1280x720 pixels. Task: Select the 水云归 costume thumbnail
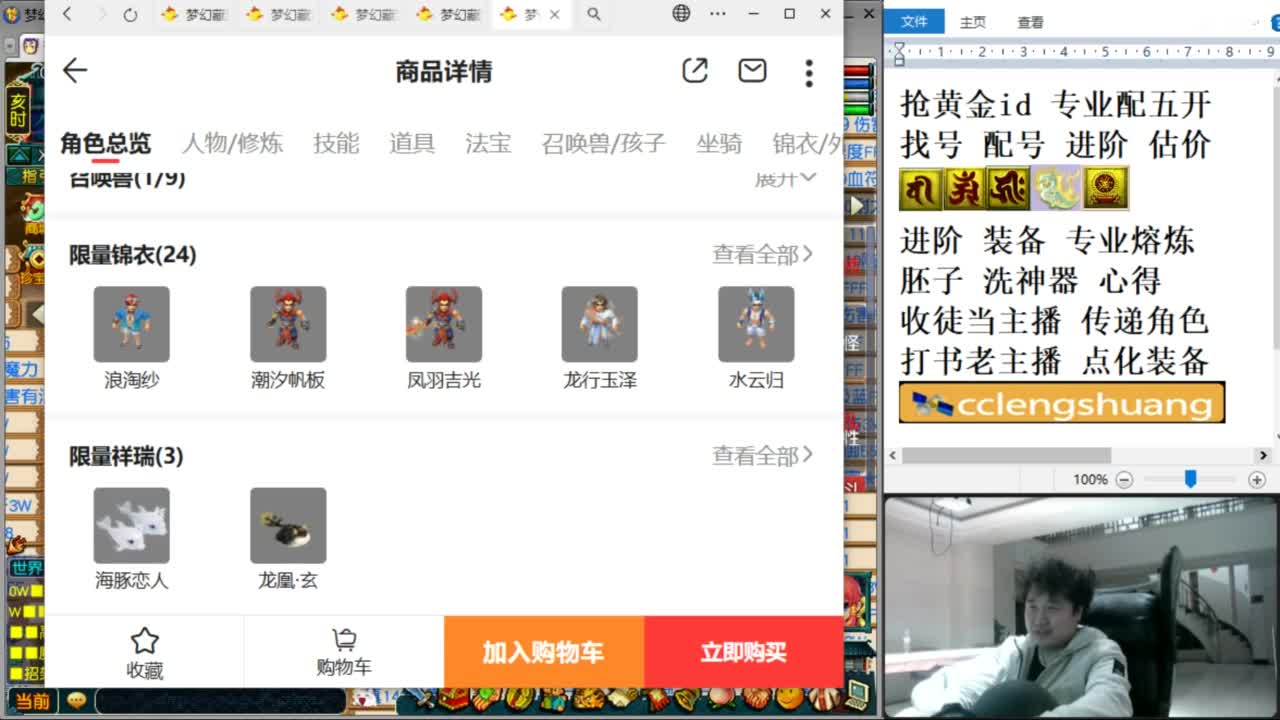click(756, 324)
